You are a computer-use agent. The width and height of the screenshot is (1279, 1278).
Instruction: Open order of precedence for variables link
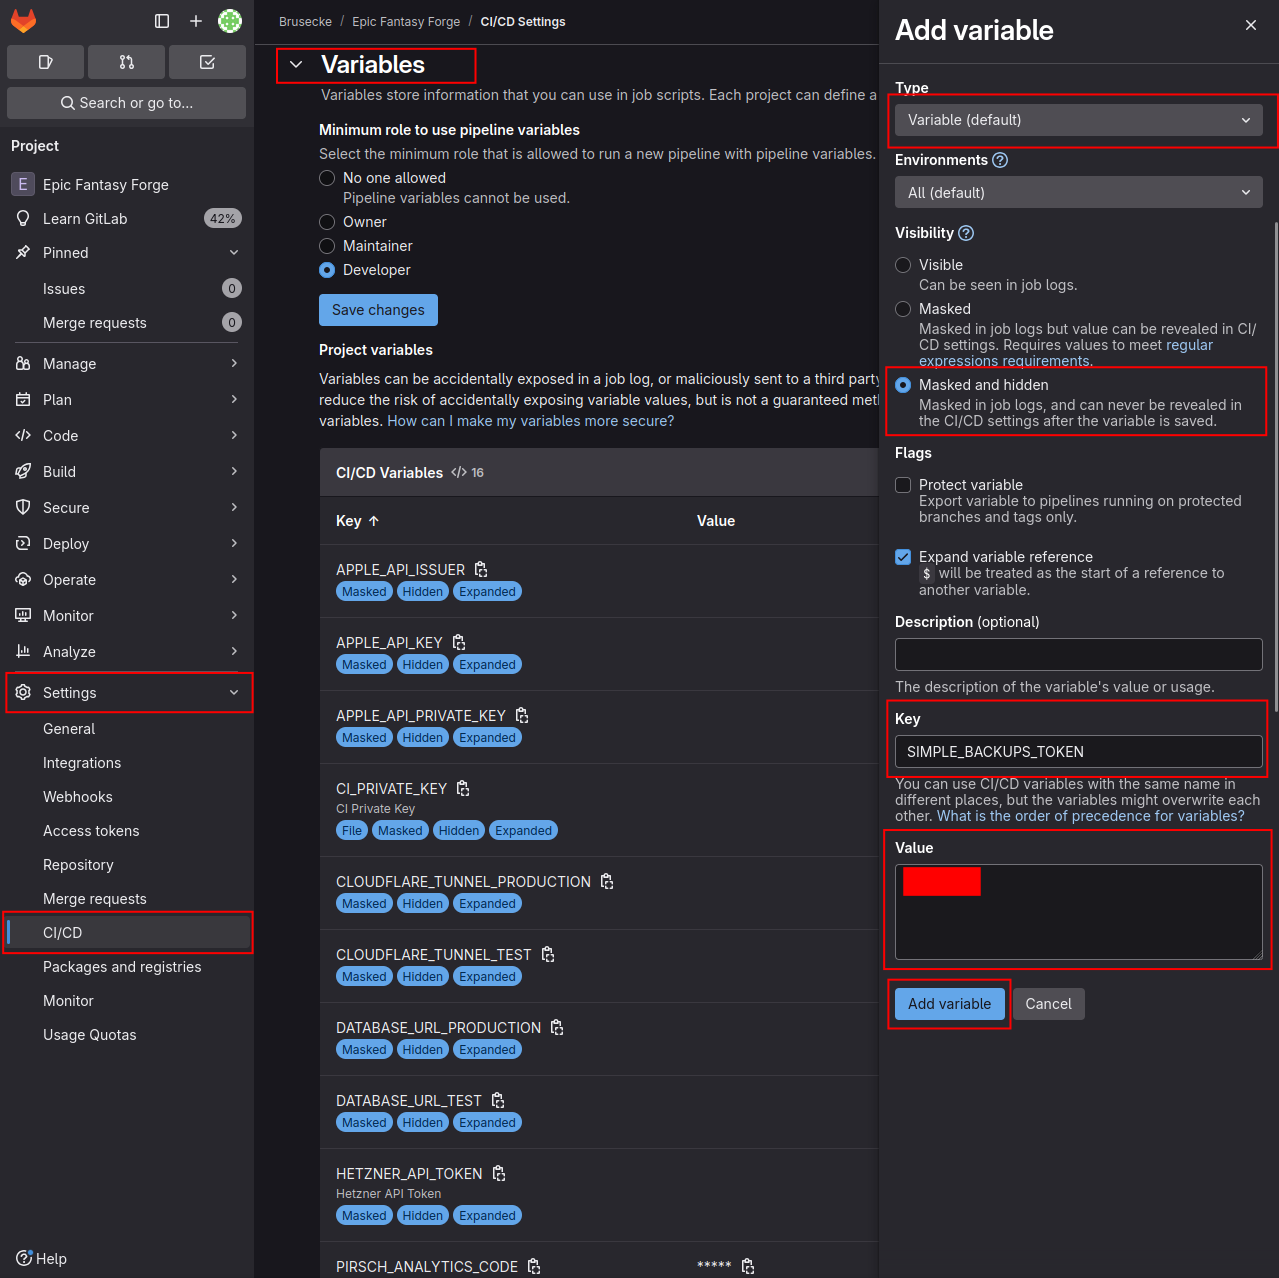[x=1091, y=816]
